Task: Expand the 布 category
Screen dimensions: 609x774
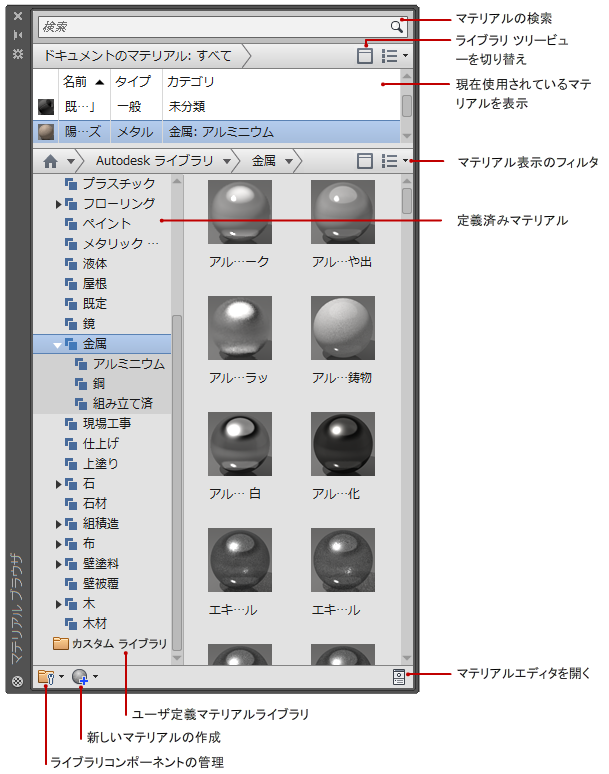Action: (x=58, y=544)
